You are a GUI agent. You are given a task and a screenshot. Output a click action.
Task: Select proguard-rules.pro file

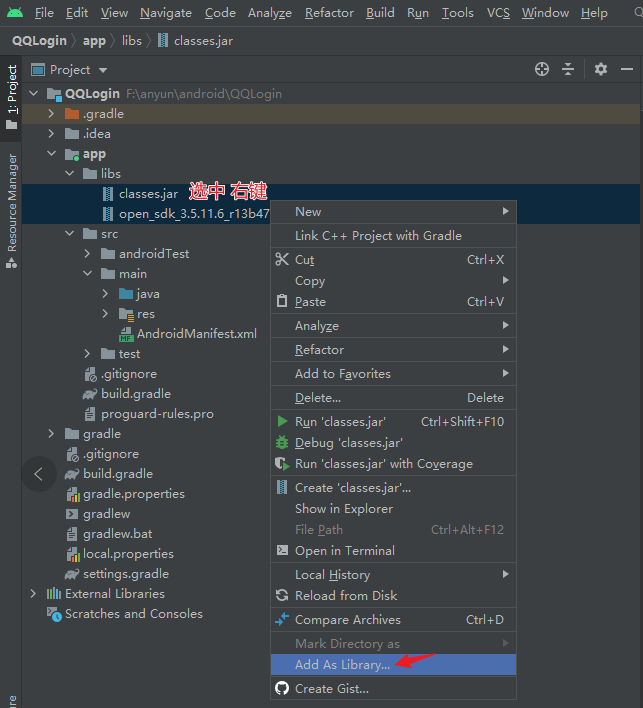click(157, 414)
